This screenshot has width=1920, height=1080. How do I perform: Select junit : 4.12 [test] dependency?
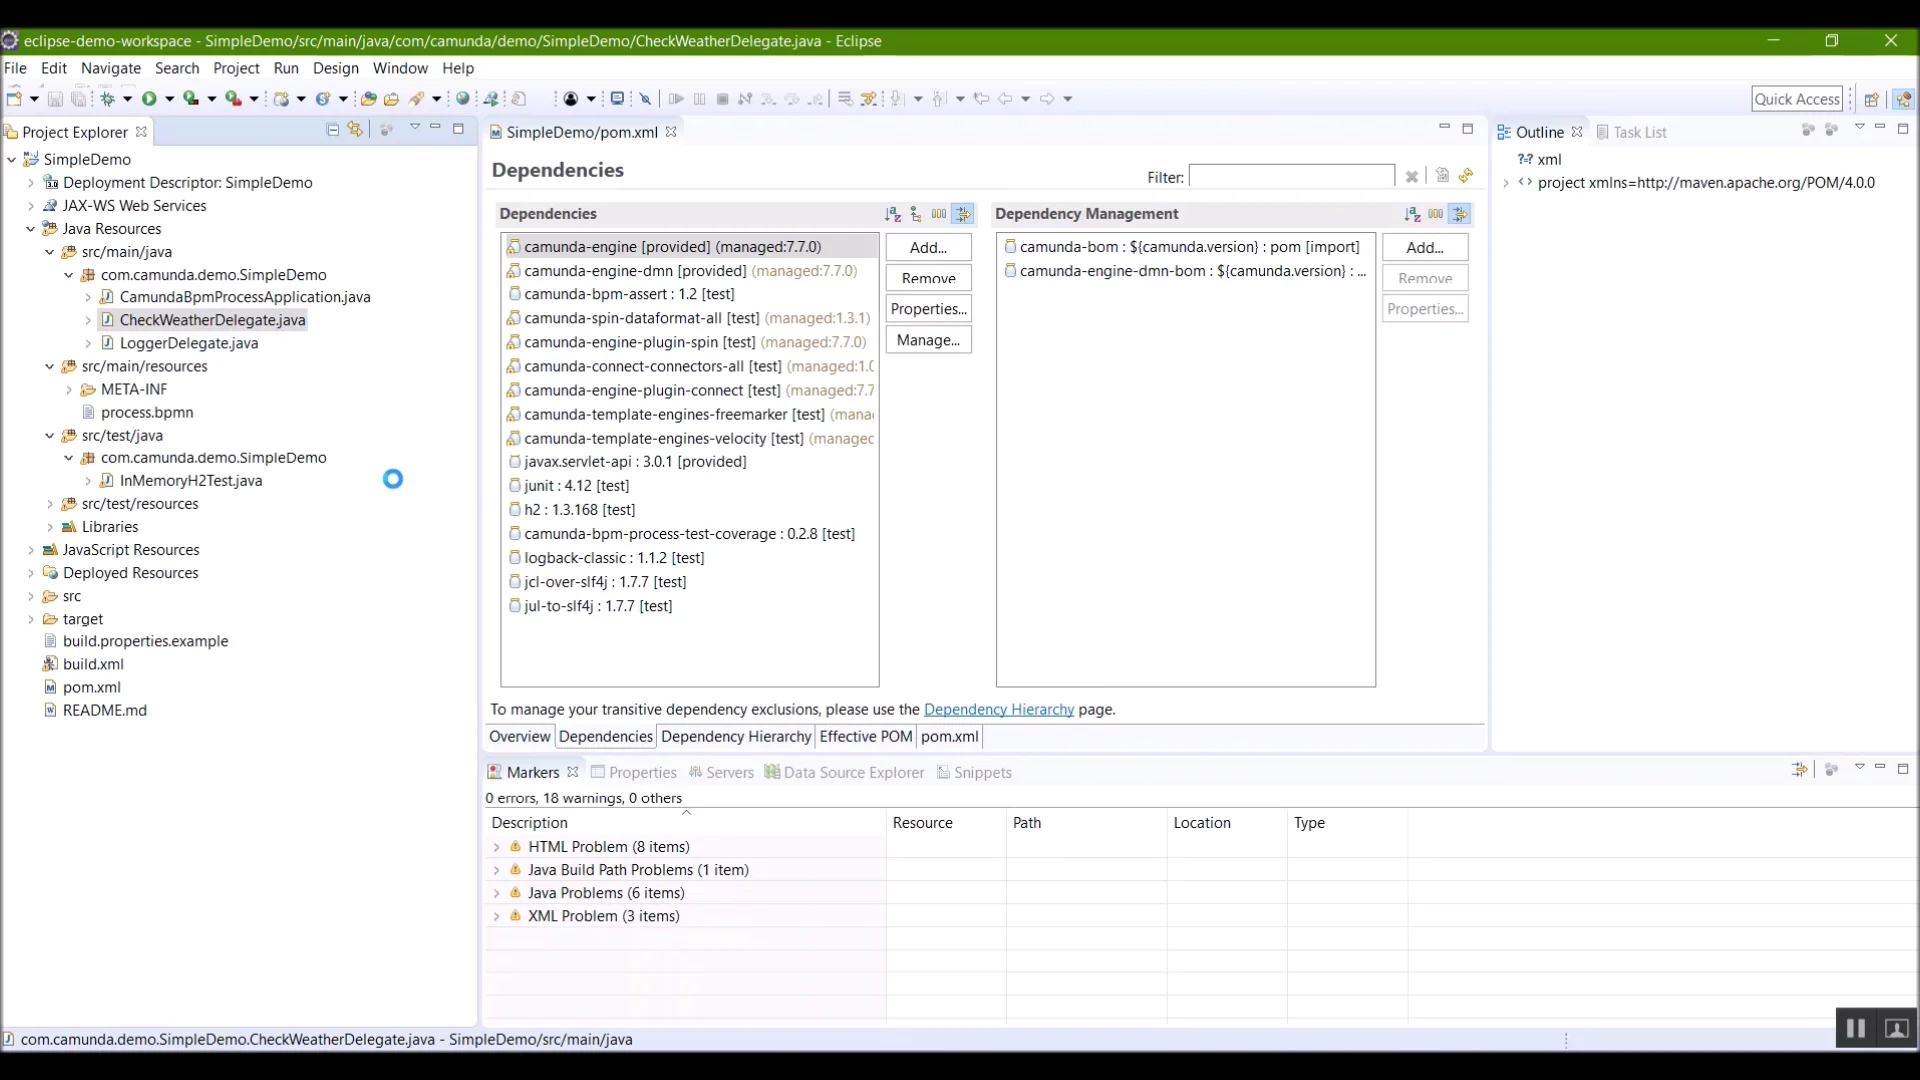577,486
